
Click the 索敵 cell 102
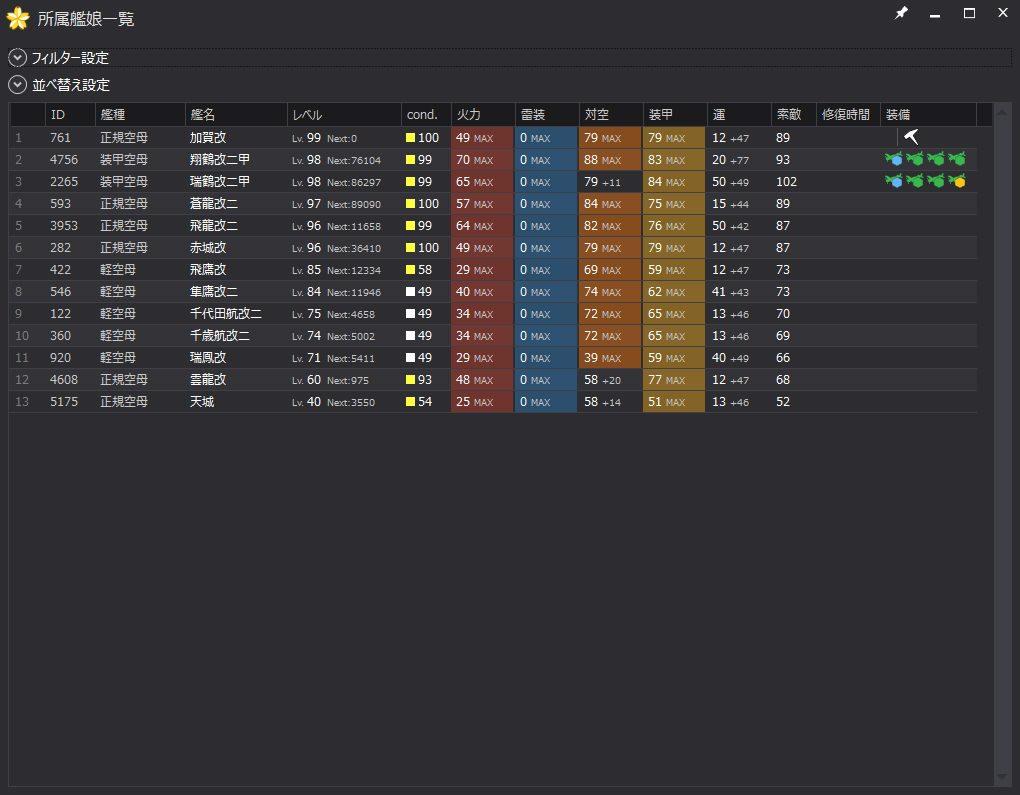coord(786,182)
